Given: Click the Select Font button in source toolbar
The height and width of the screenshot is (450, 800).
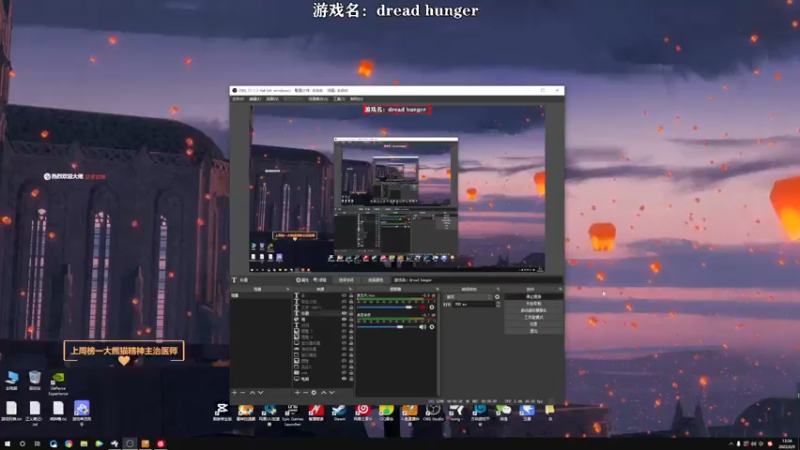Looking at the screenshot, I should [x=346, y=280].
